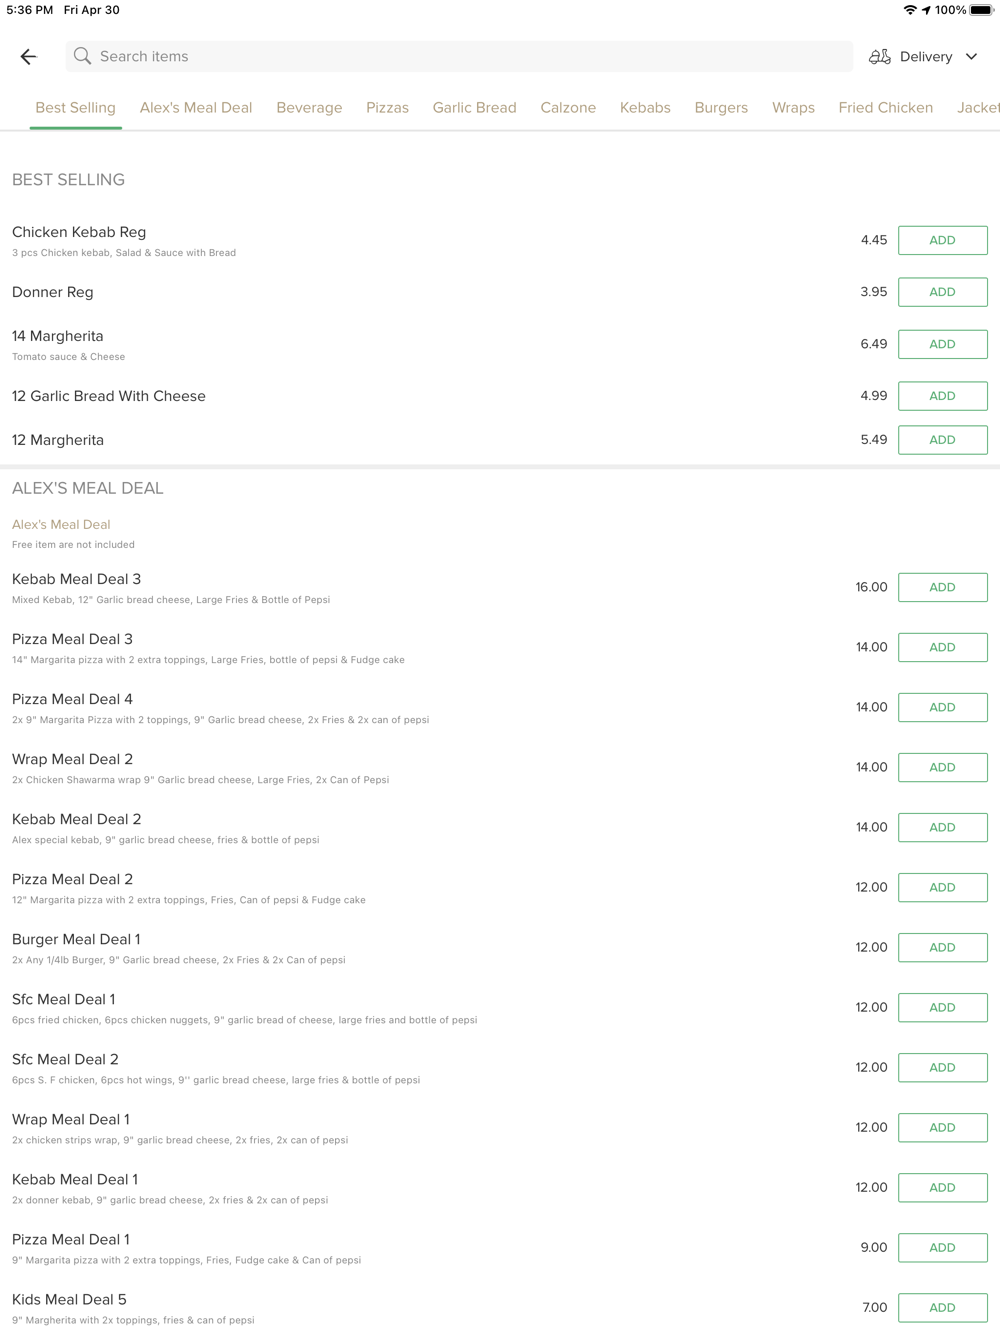Switch to the Pizzas tab
This screenshot has width=1000, height=1334.
point(387,108)
